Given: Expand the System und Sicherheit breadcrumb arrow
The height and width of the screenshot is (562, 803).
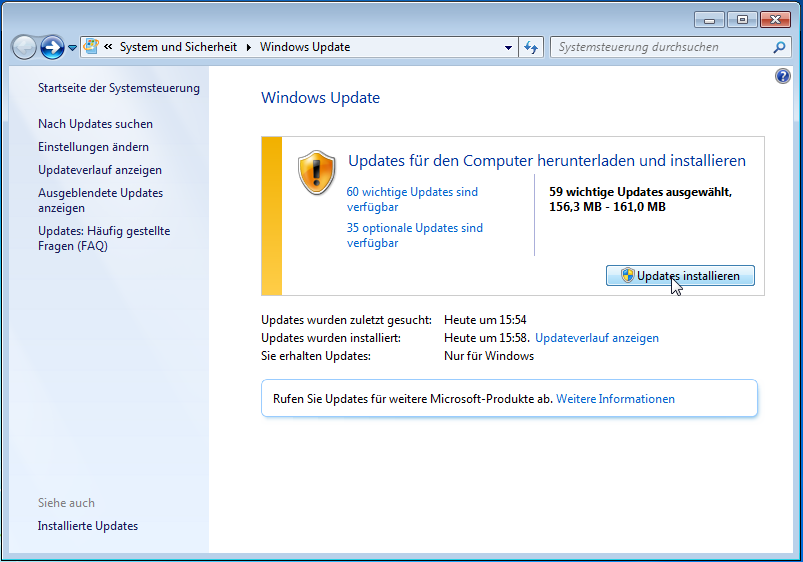Looking at the screenshot, I should point(248,48).
